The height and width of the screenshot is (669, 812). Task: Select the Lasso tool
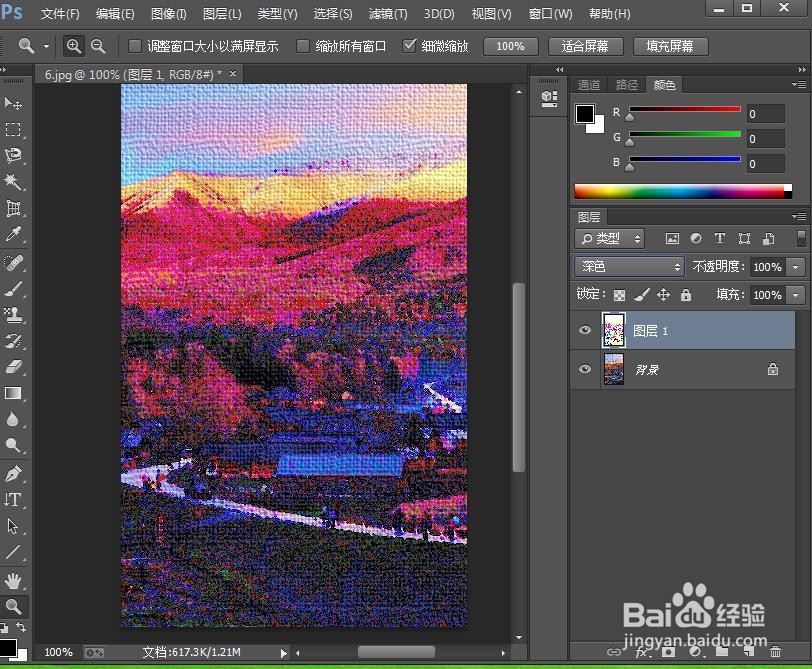click(x=13, y=156)
